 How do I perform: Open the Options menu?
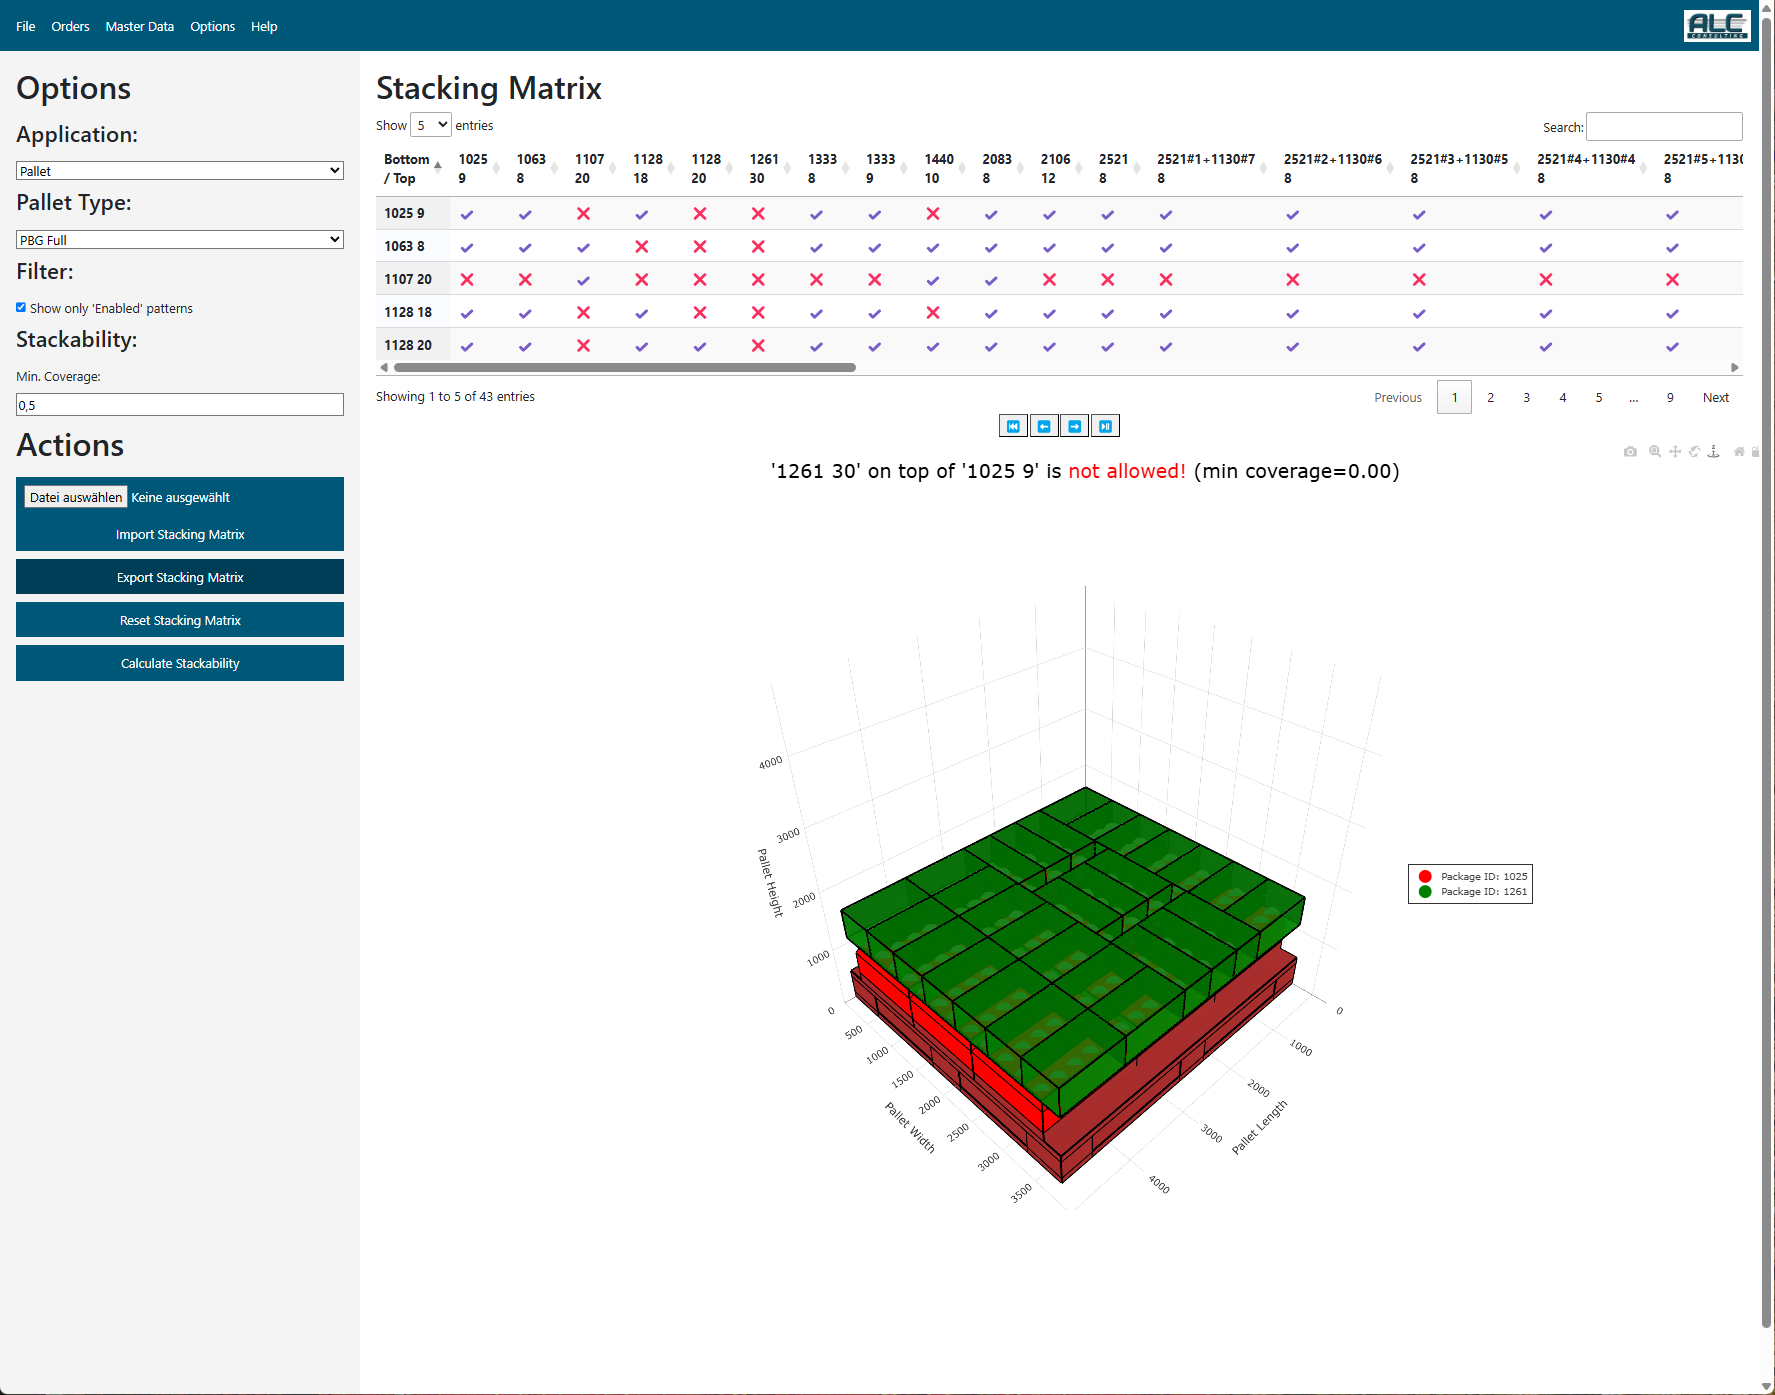[213, 26]
